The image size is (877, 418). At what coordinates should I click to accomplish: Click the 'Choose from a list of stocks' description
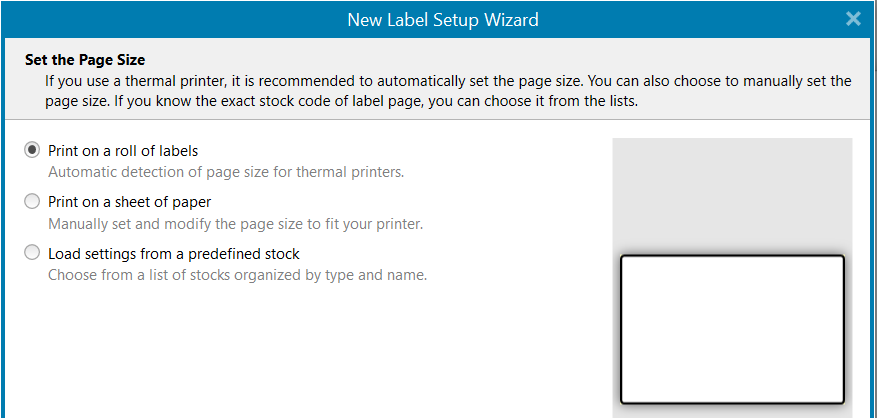click(x=238, y=275)
